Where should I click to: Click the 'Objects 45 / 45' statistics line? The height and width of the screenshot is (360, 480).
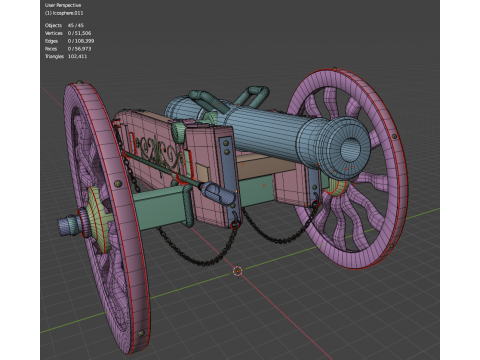point(64,25)
